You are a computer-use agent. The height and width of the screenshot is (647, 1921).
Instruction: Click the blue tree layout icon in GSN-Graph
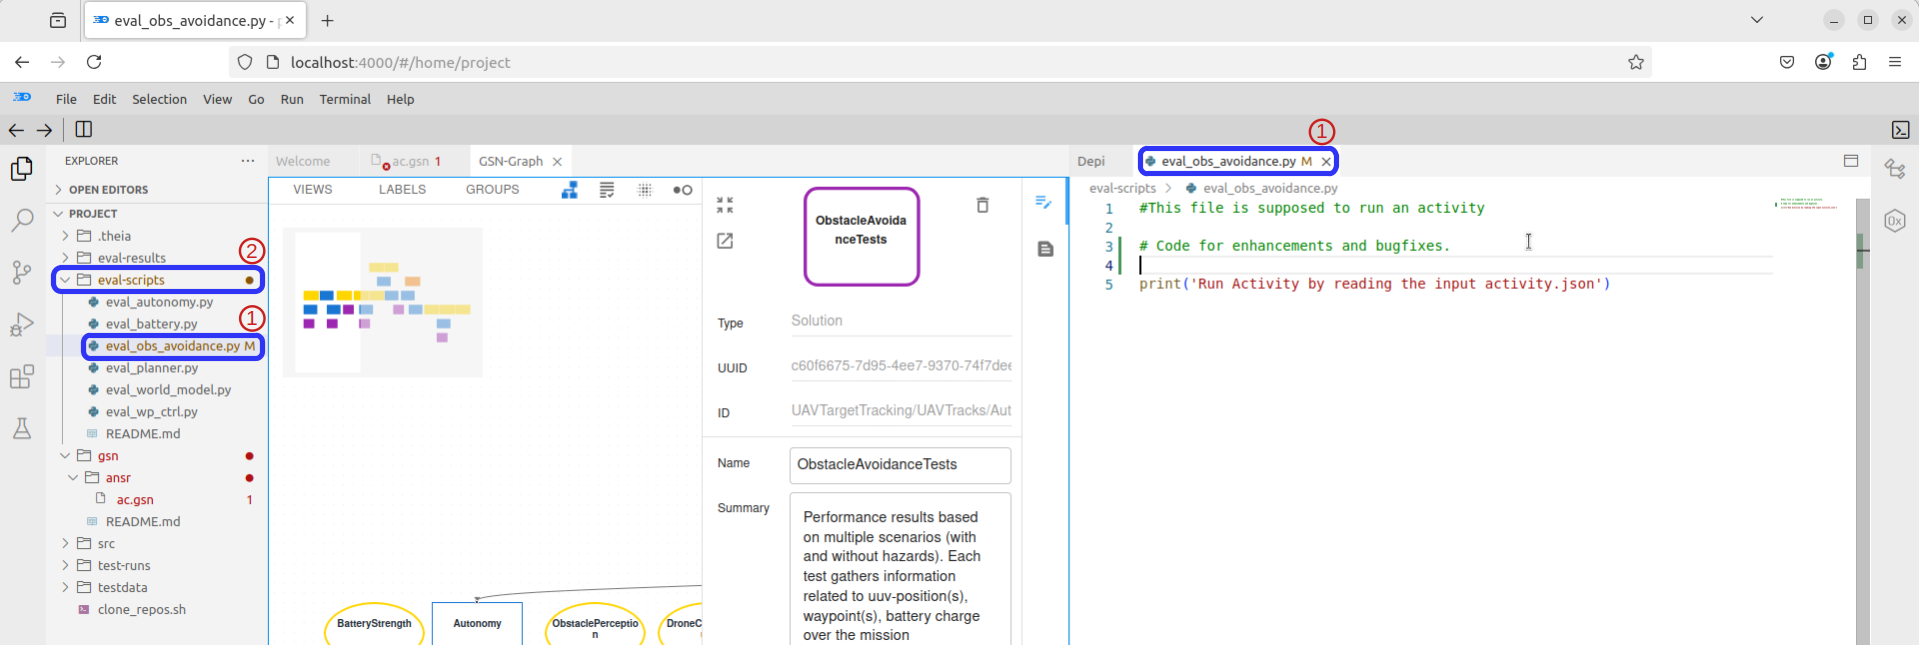pyautogui.click(x=569, y=190)
